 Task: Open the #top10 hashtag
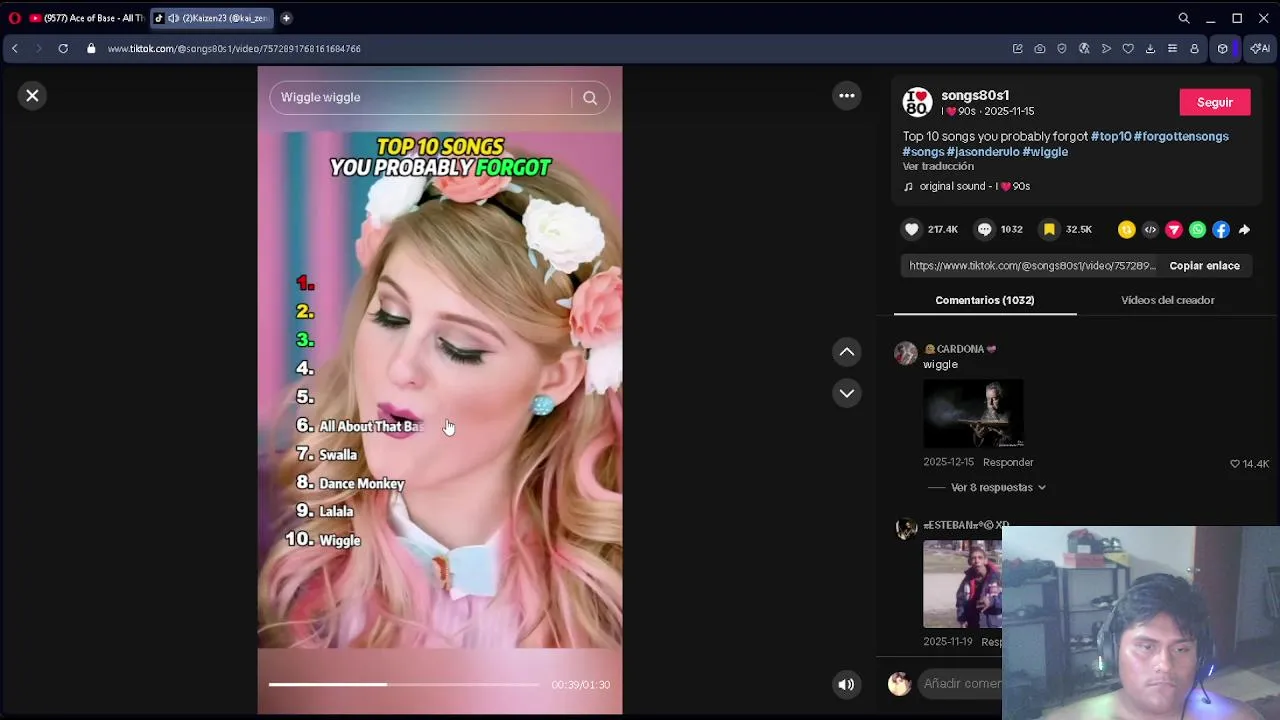tap(1111, 136)
